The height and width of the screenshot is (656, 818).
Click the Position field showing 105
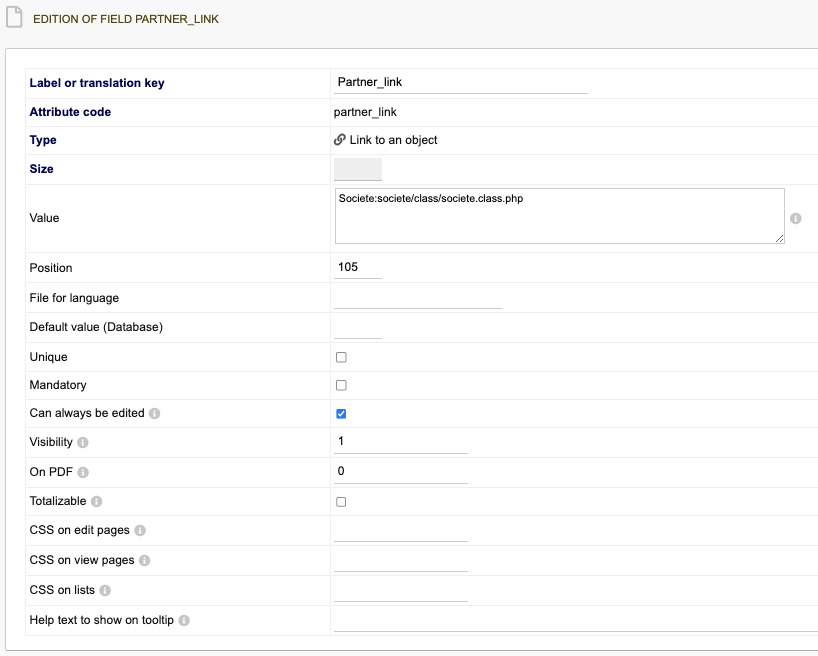tap(358, 267)
